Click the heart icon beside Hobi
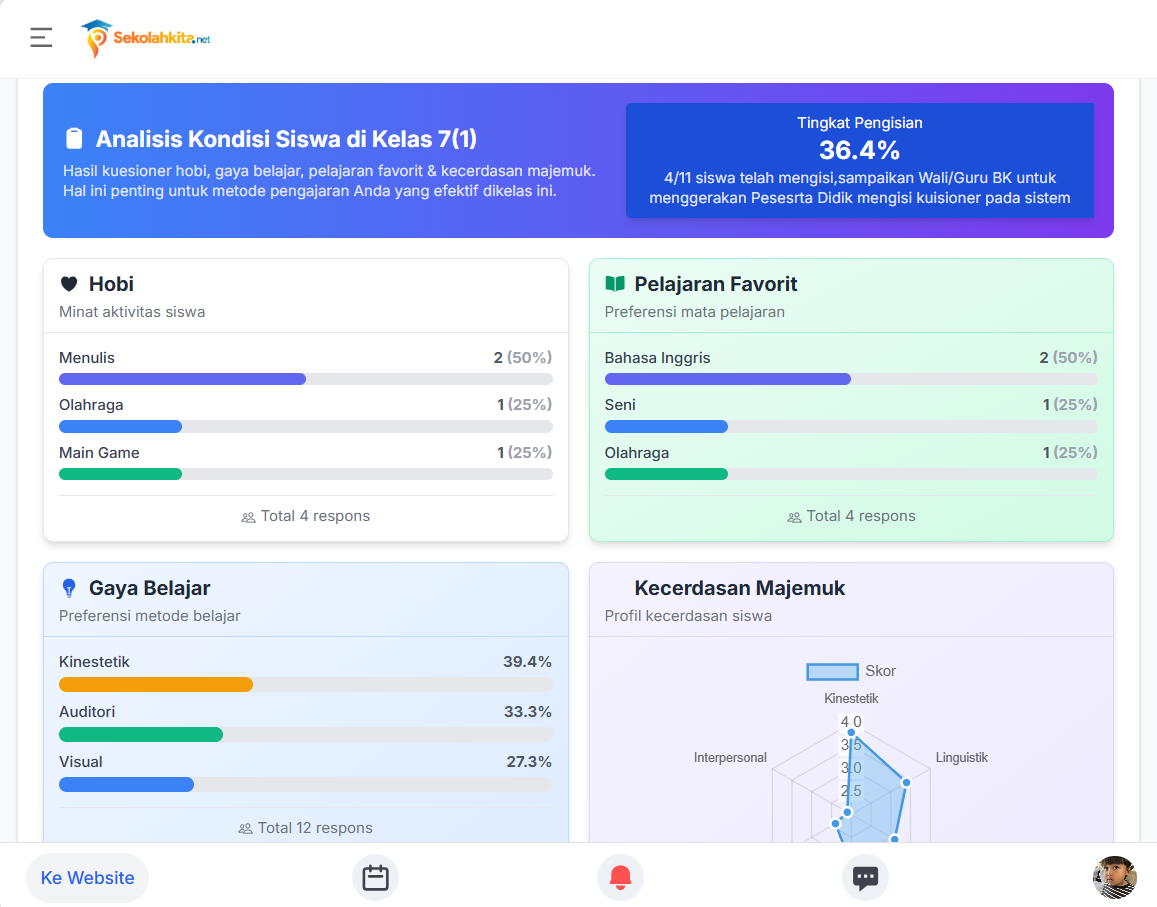The image size is (1157, 907). click(69, 284)
